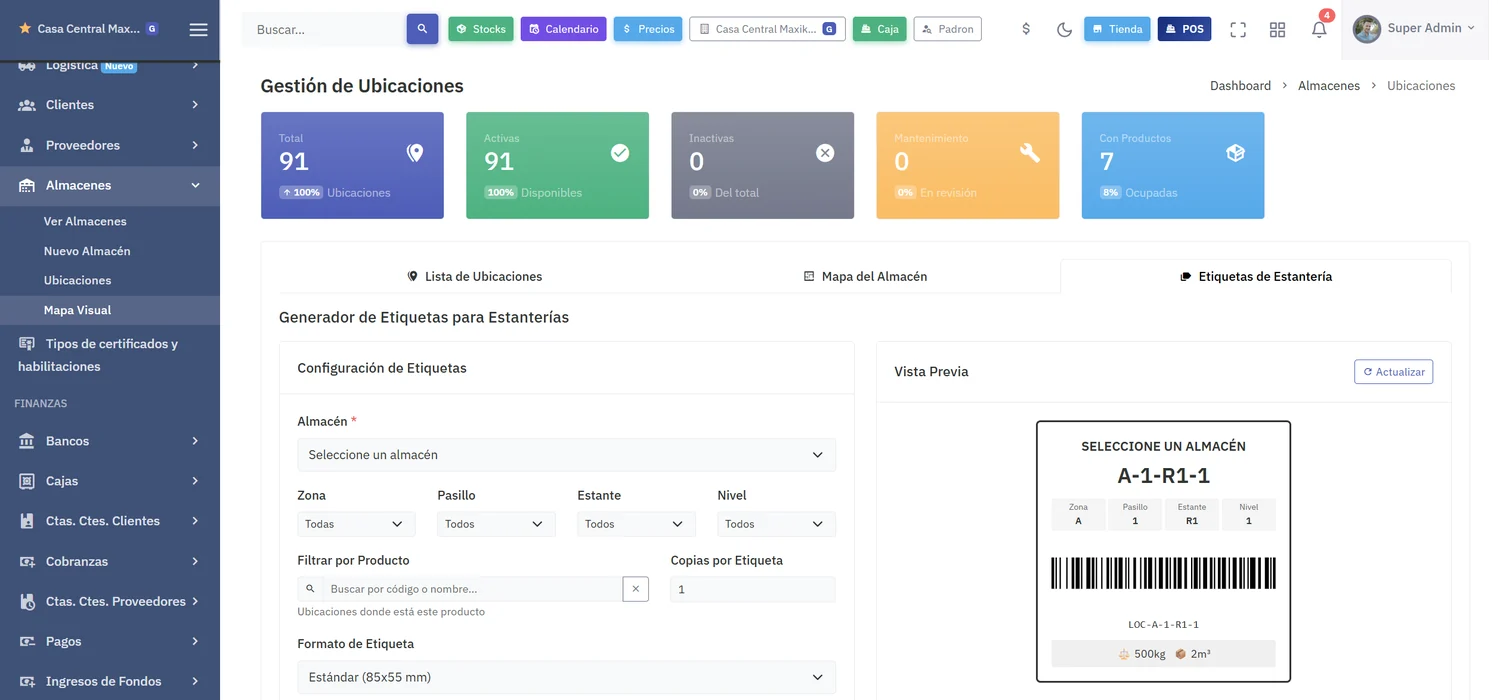Click the Clientes people icon in sidebar
1500x700 pixels.
pyautogui.click(x=27, y=105)
